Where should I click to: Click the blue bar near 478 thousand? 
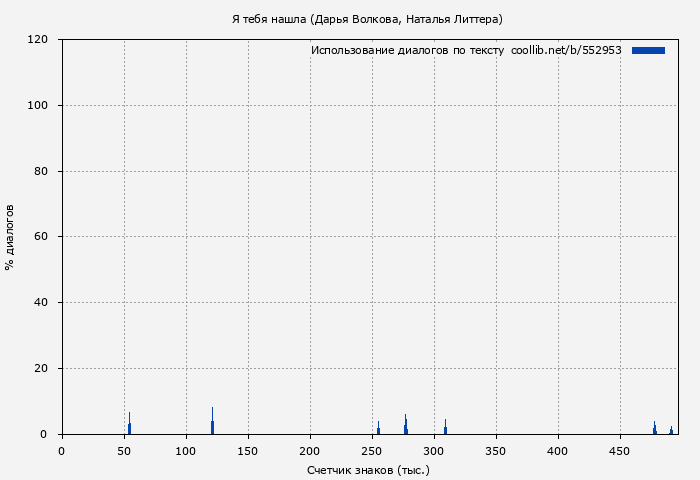[654, 429]
